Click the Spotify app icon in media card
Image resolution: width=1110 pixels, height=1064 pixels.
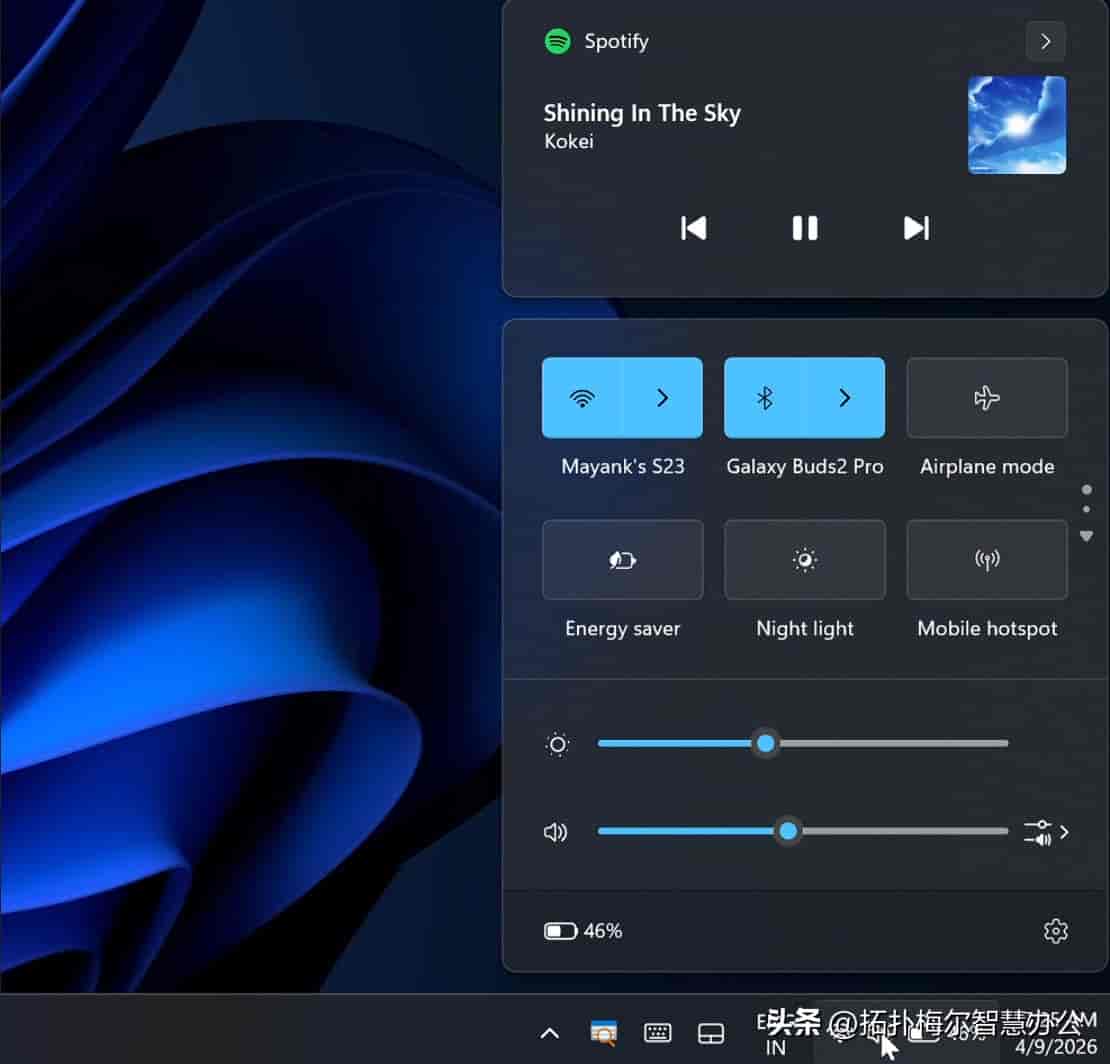(558, 42)
